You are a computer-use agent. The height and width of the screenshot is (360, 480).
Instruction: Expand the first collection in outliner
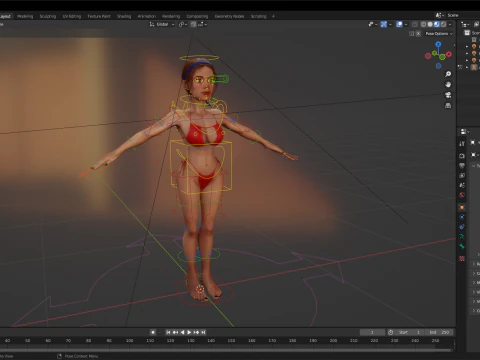pyautogui.click(x=467, y=46)
